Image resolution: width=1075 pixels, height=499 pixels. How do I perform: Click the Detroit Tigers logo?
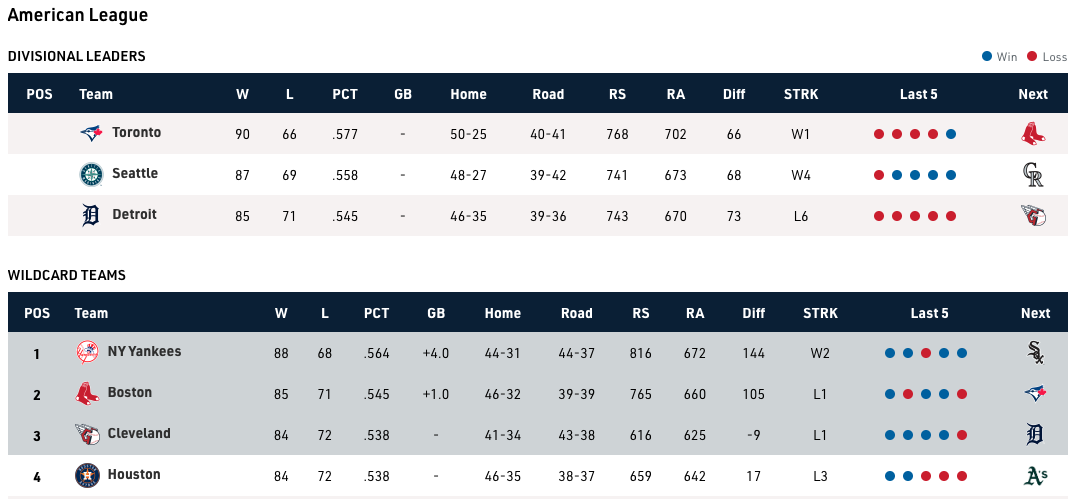point(92,215)
